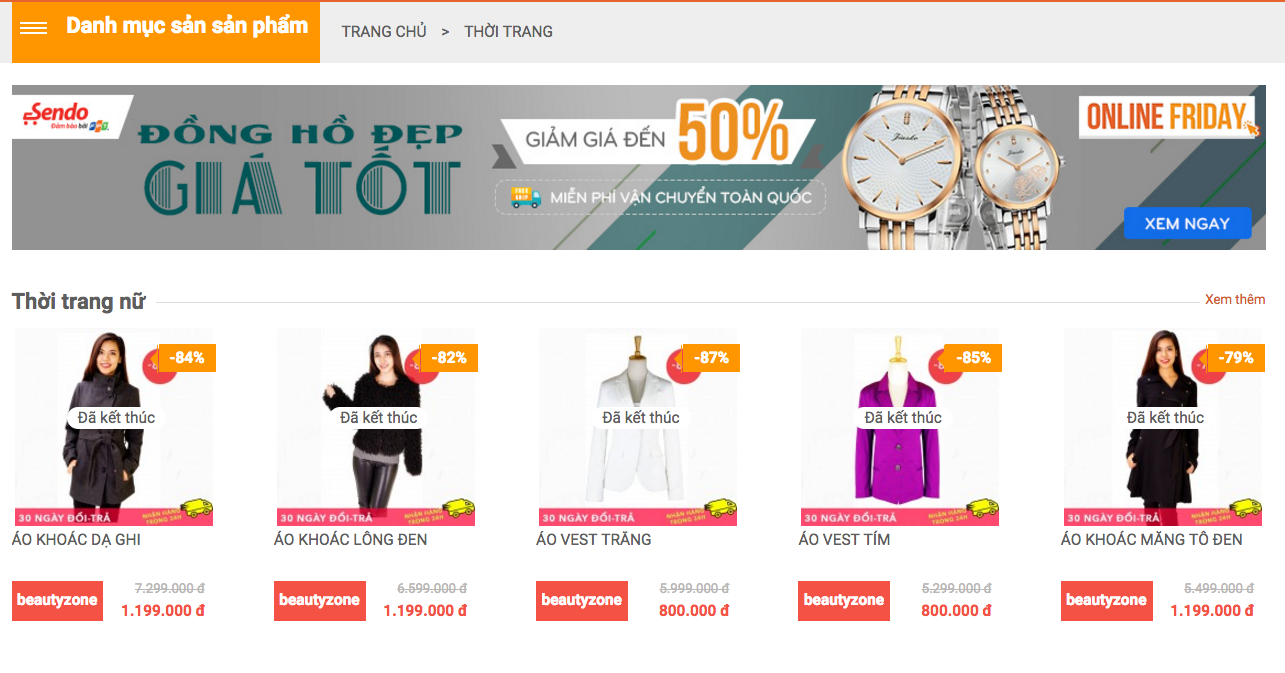
Task: Click beautyzone logo under Áo Vest Tím
Action: [844, 601]
